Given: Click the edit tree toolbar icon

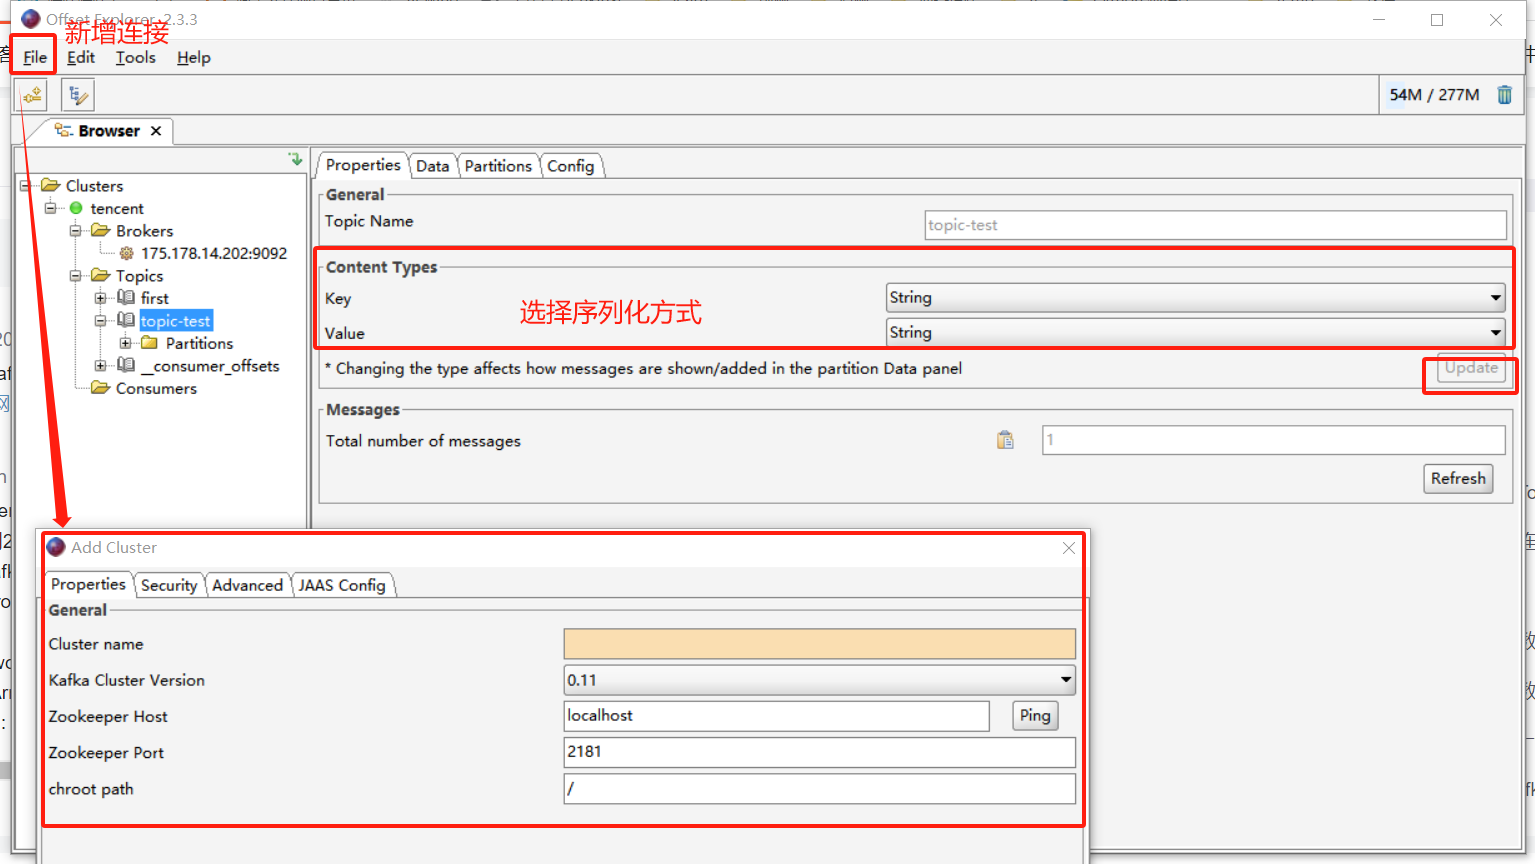Looking at the screenshot, I should coord(77,95).
